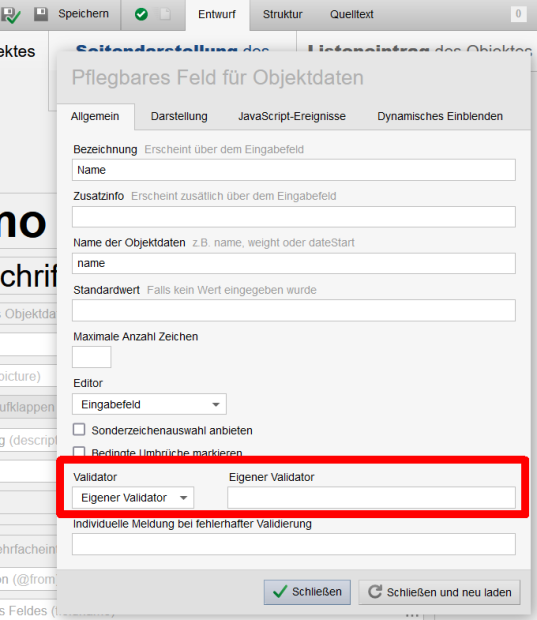Open the JavaScript-Ereignisse tab
The width and height of the screenshot is (537, 620).
click(x=292, y=116)
